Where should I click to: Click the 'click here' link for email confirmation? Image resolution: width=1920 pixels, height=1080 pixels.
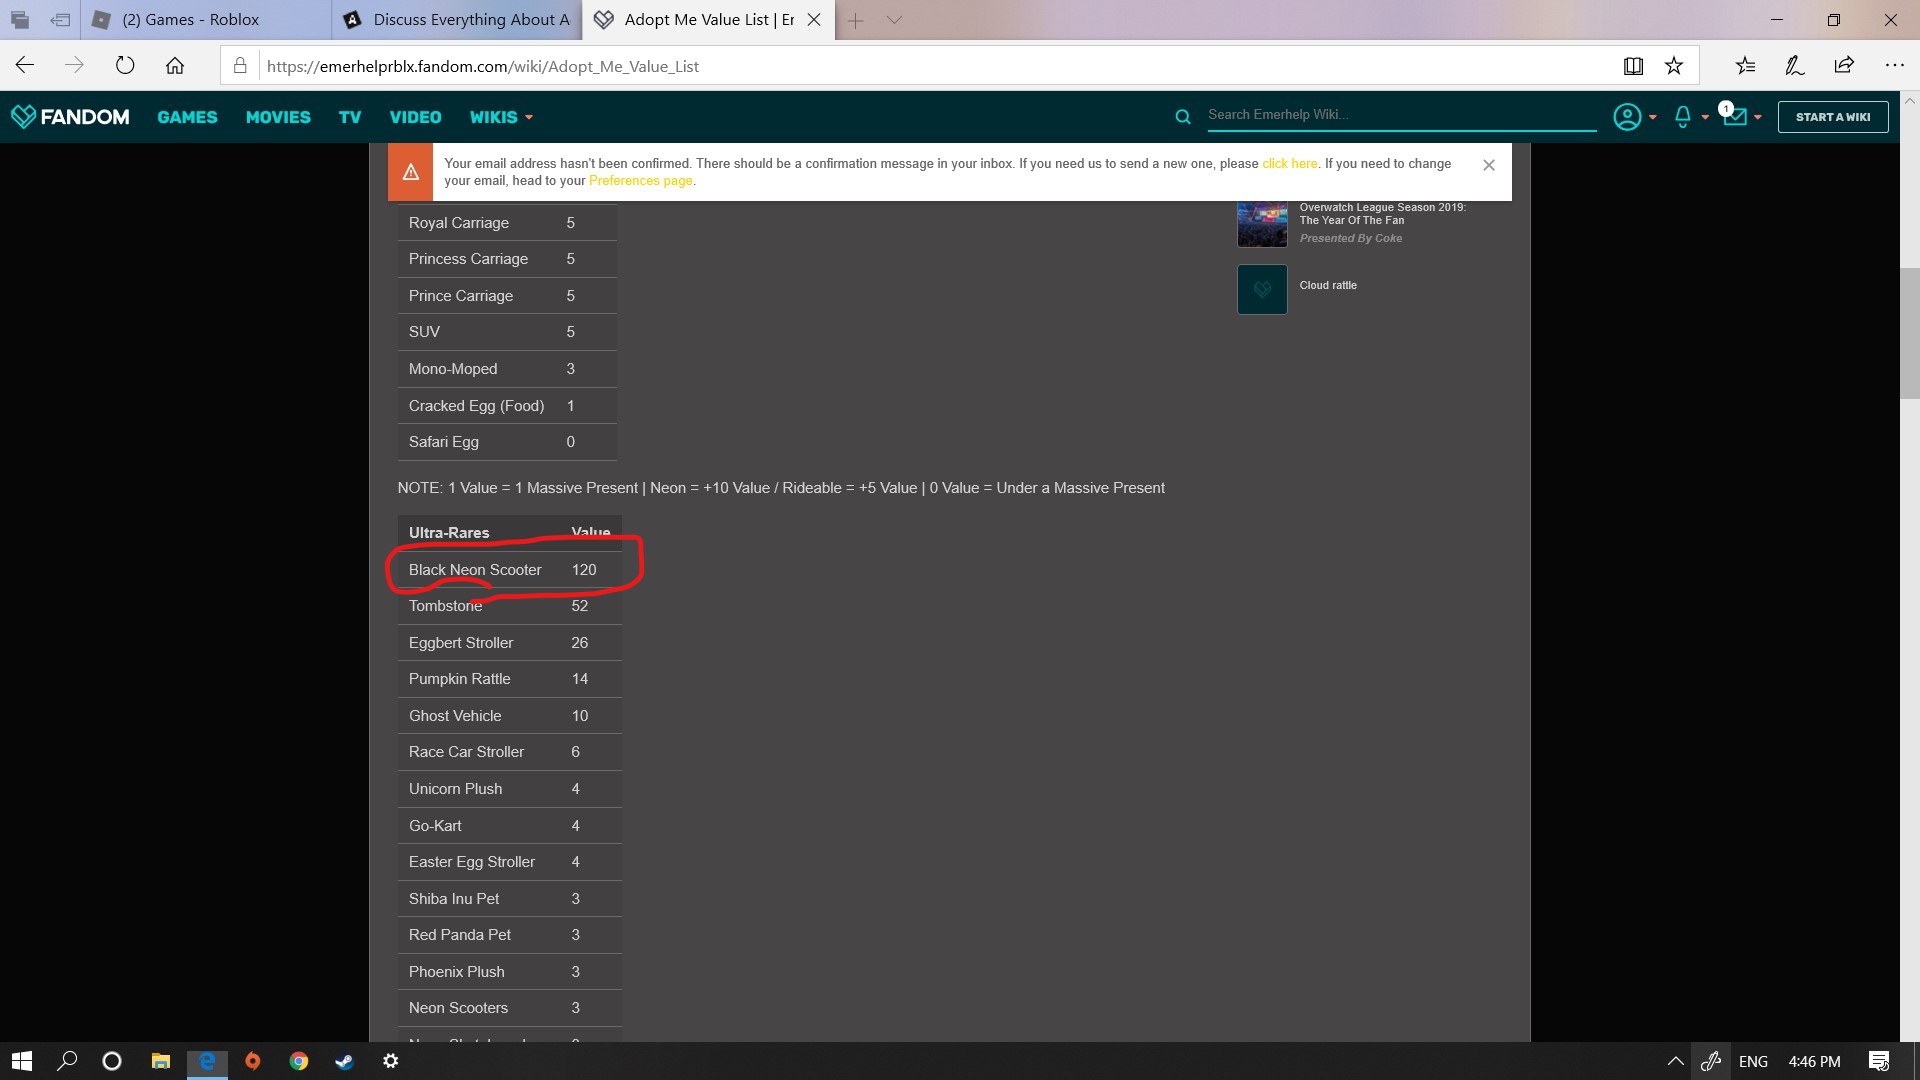click(x=1288, y=164)
